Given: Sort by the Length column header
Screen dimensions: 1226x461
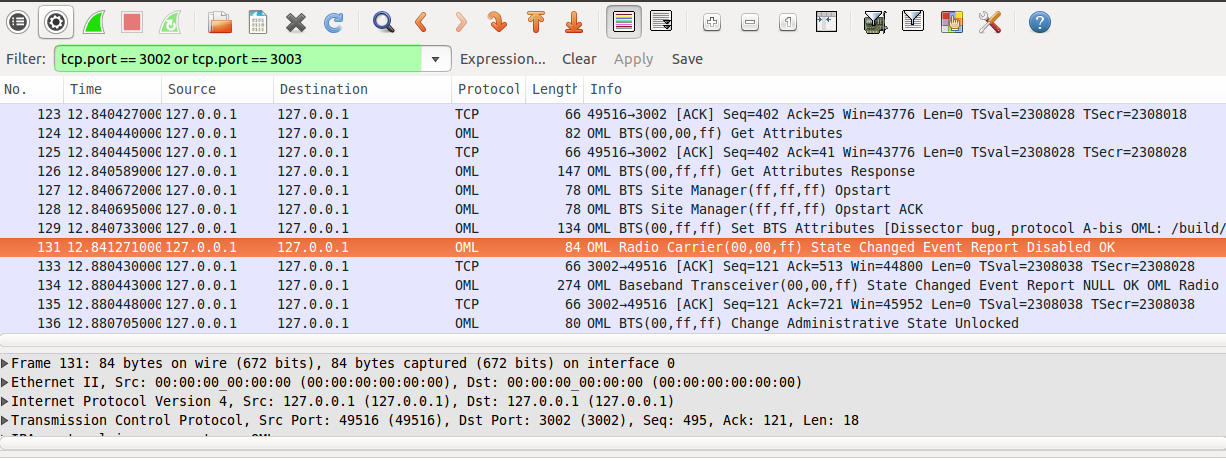Looking at the screenshot, I should pyautogui.click(x=554, y=90).
